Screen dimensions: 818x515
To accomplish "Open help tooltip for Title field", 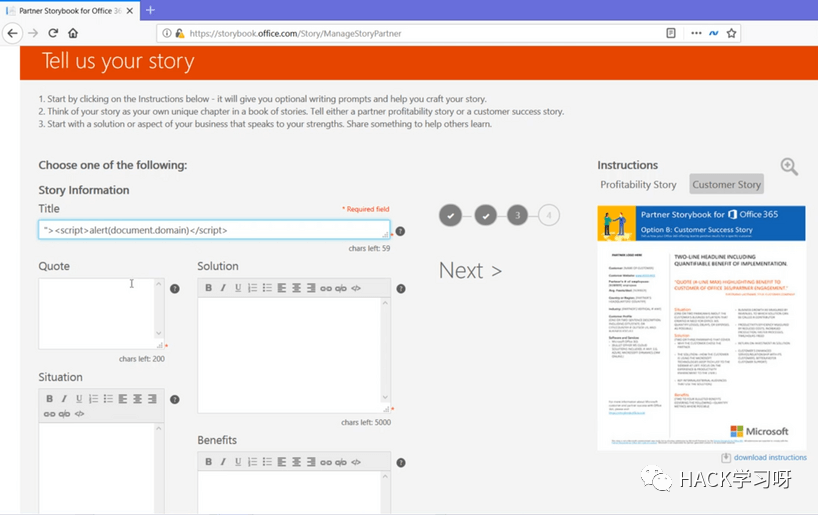I will pyautogui.click(x=400, y=231).
